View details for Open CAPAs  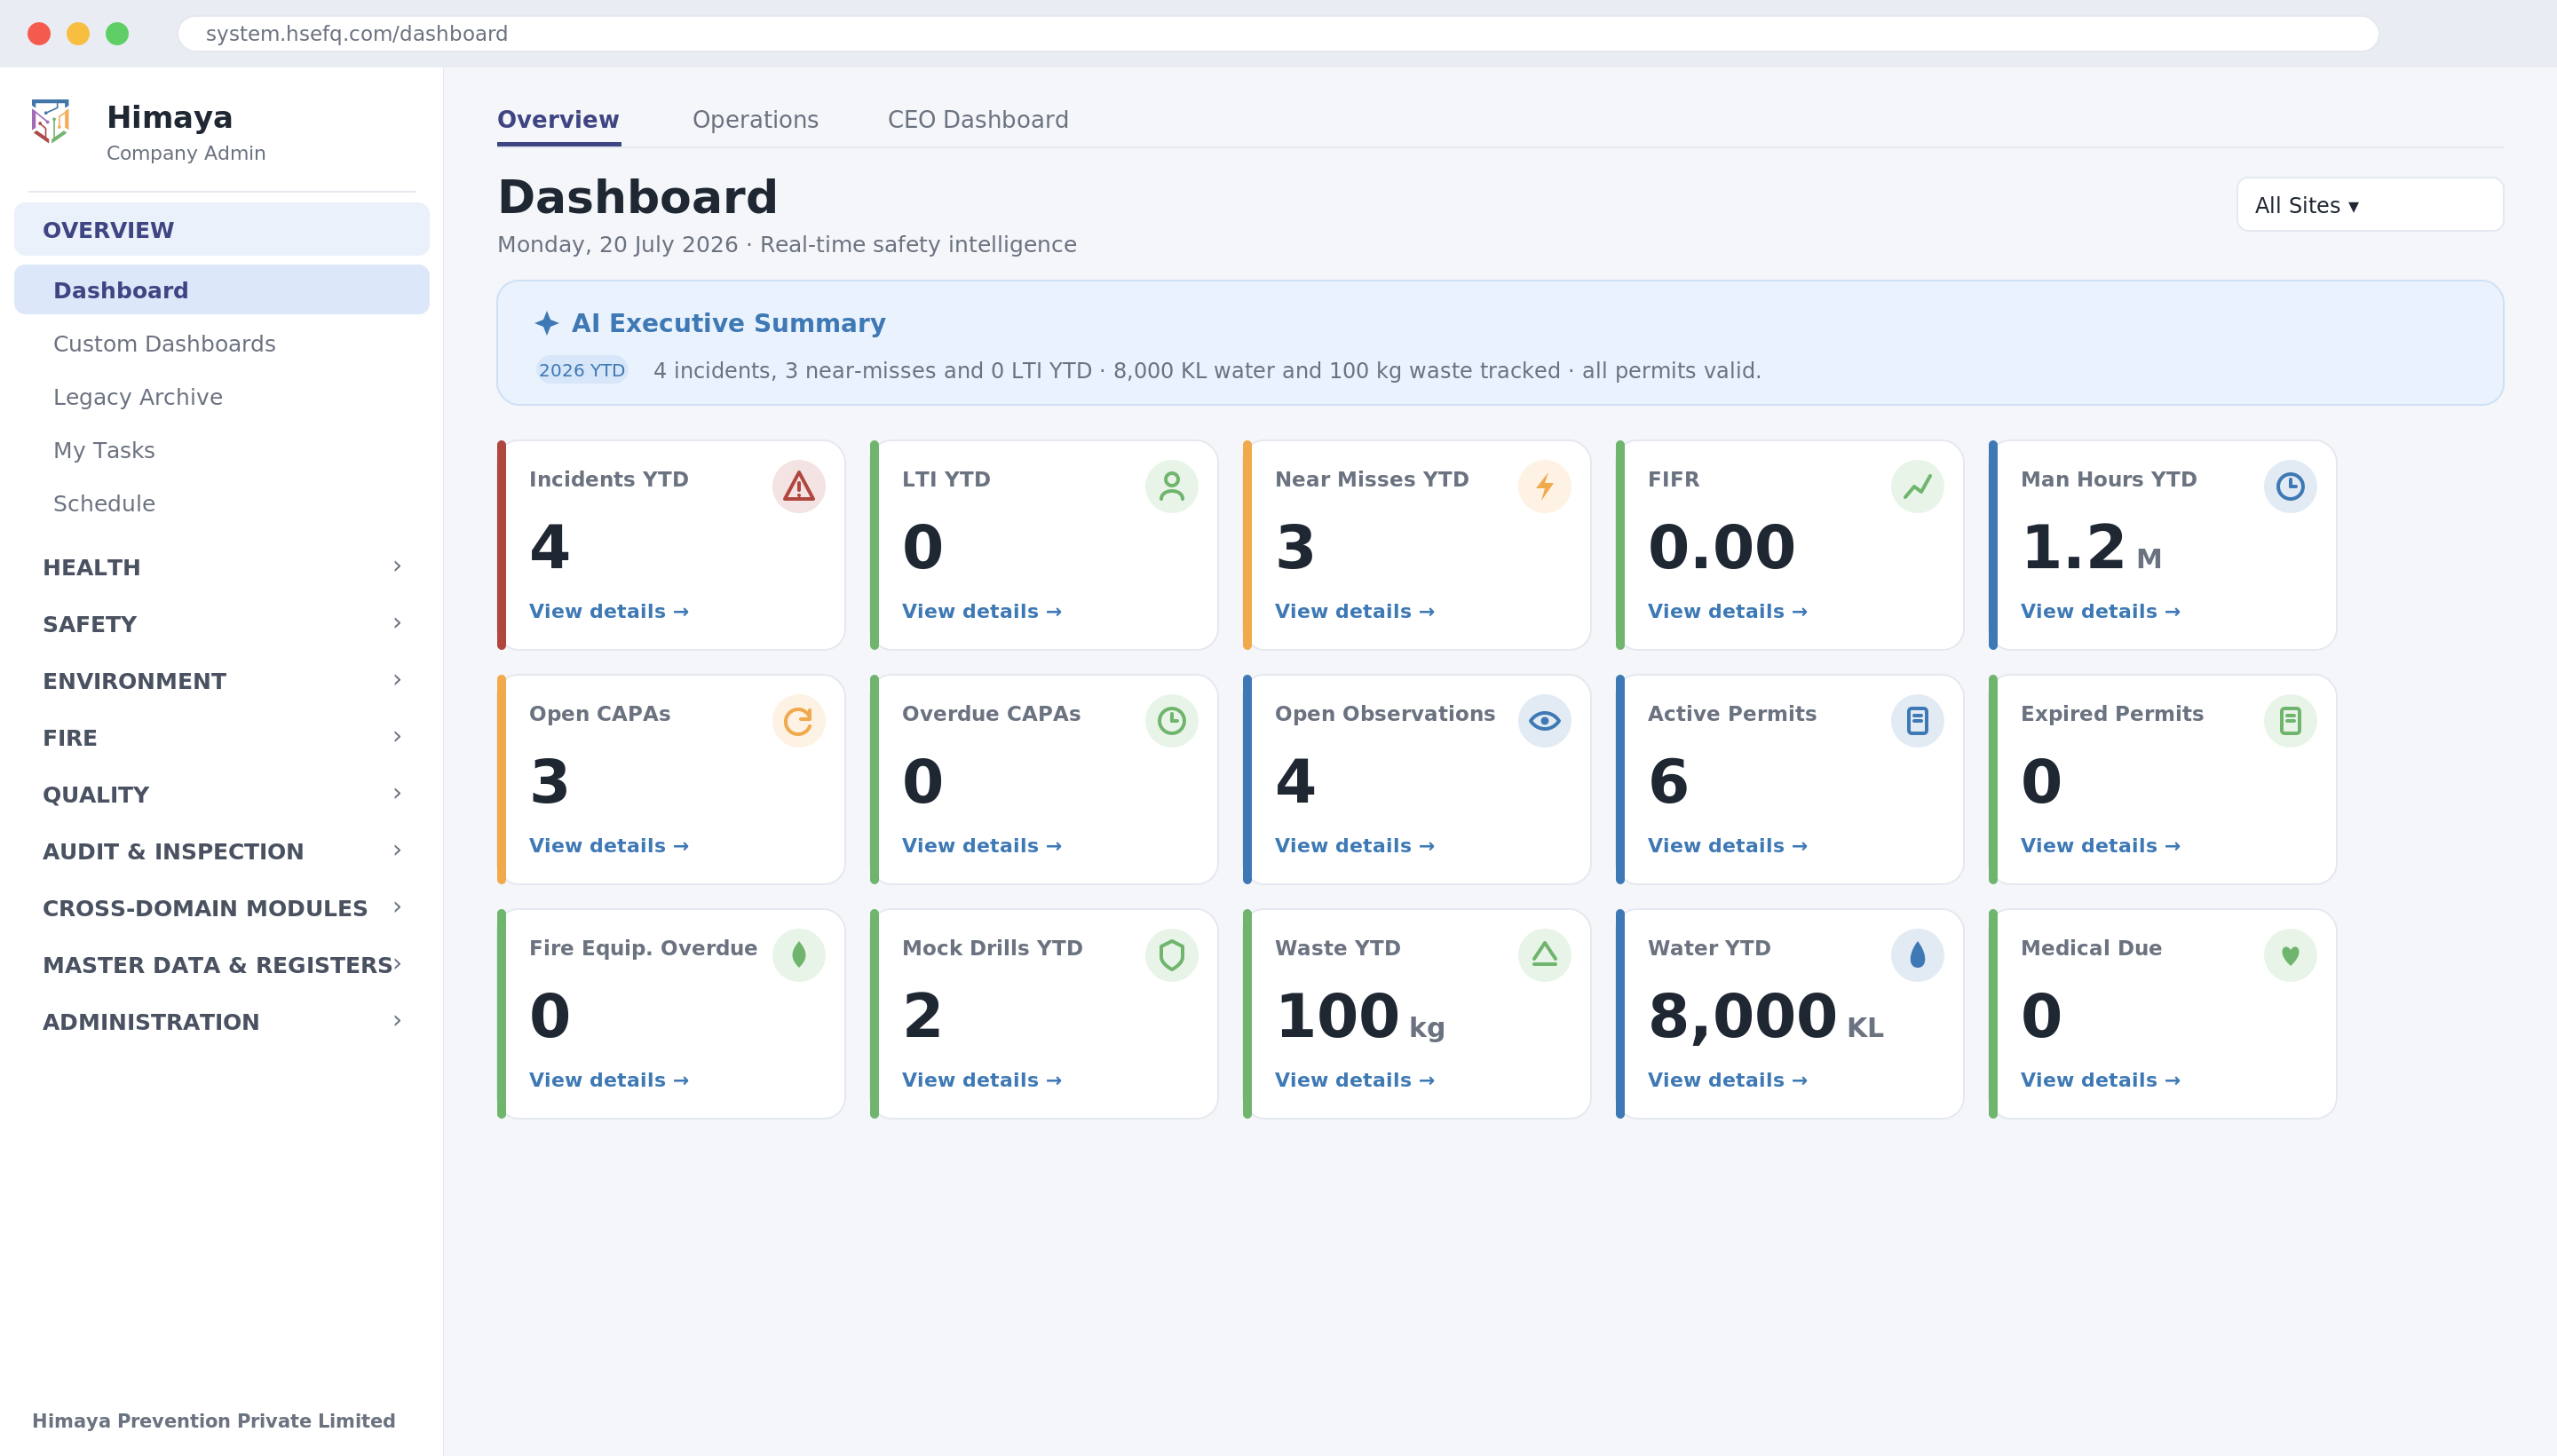pos(608,846)
